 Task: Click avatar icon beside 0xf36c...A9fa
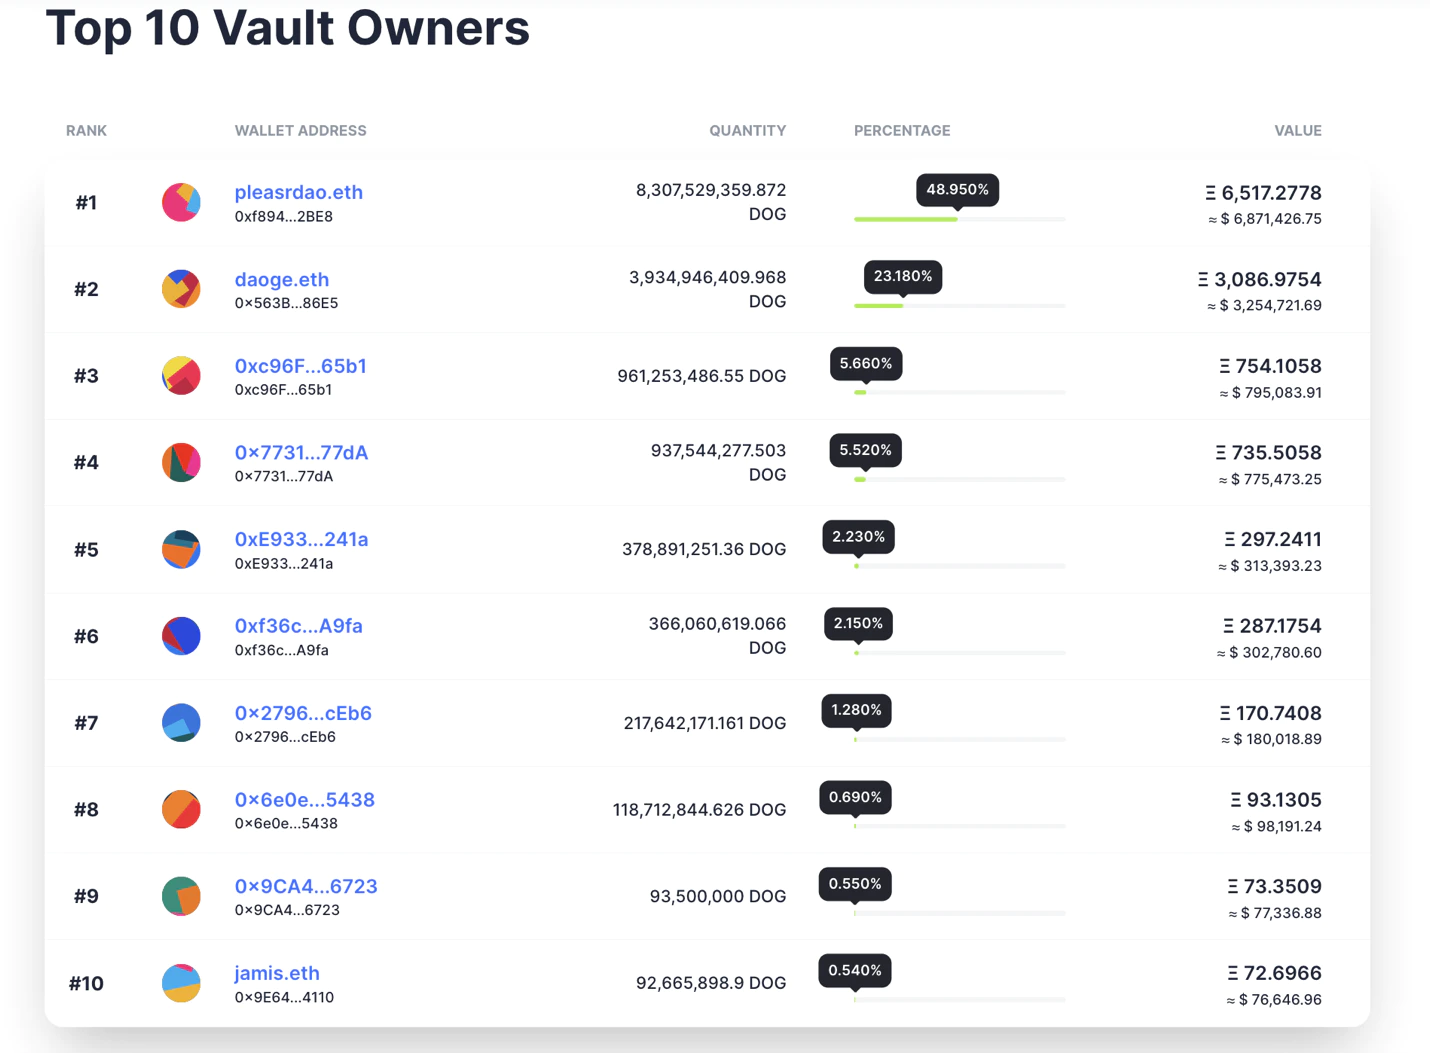[x=181, y=636]
